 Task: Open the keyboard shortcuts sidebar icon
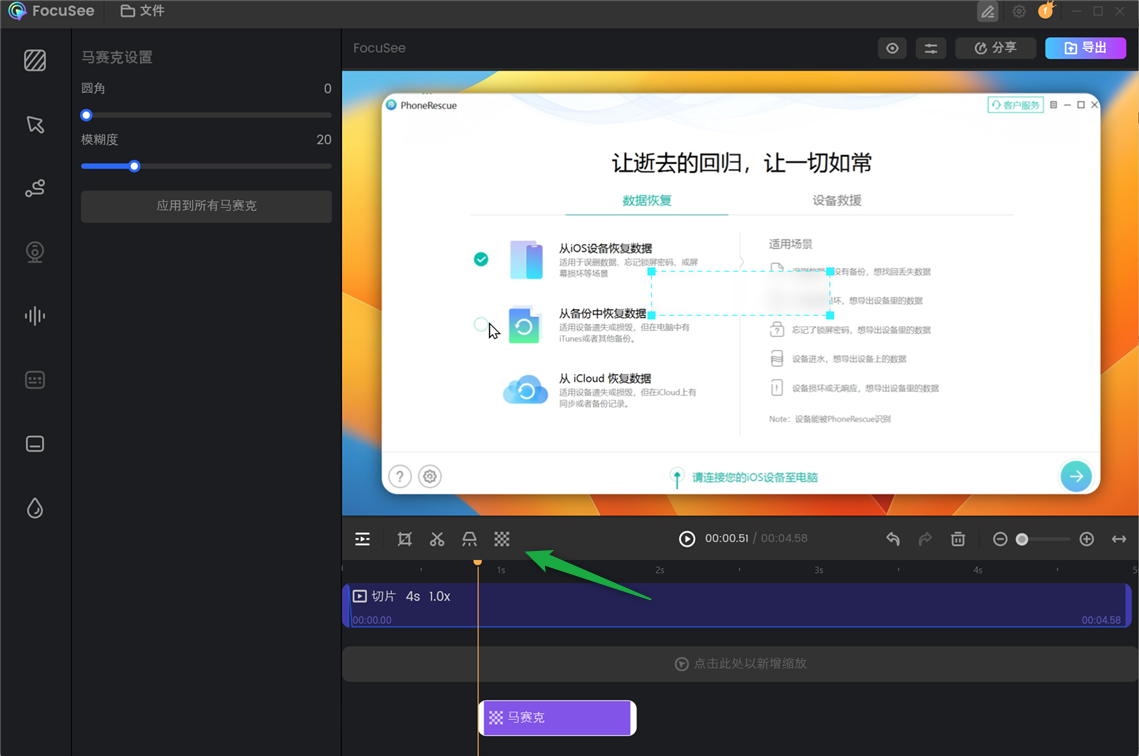click(x=35, y=380)
